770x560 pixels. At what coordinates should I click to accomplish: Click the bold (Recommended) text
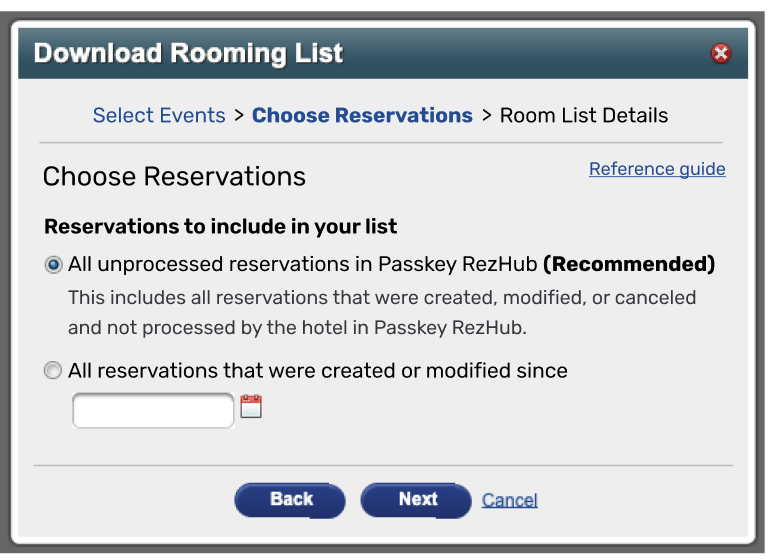coord(629,264)
